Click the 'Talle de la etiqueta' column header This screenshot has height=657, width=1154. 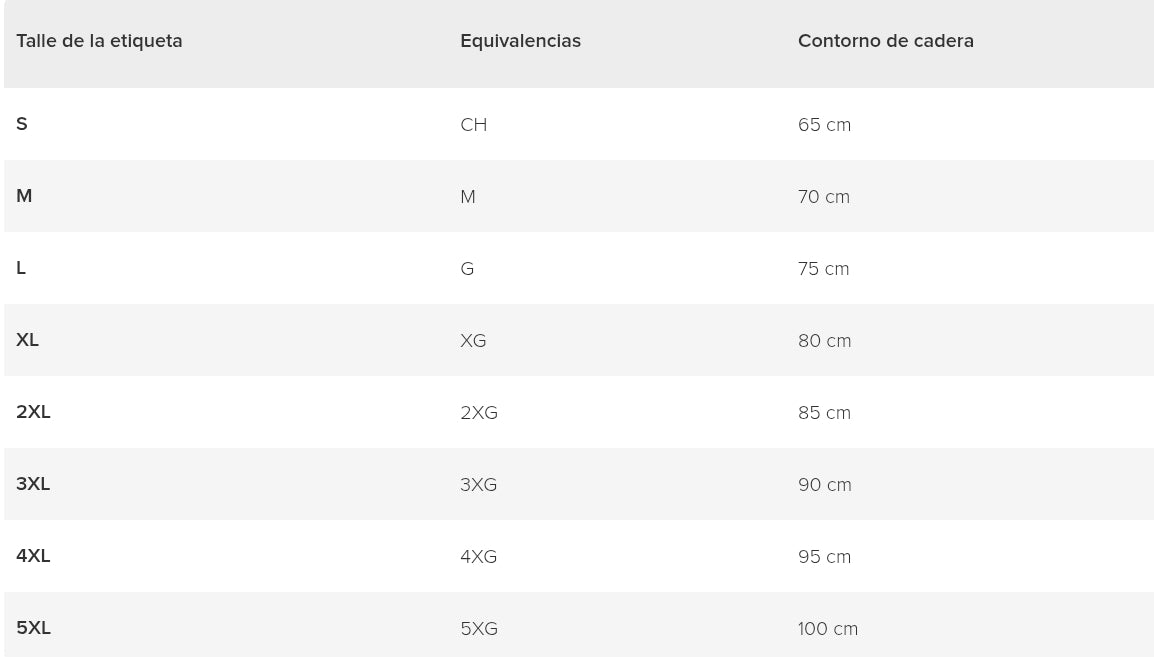[x=99, y=41]
